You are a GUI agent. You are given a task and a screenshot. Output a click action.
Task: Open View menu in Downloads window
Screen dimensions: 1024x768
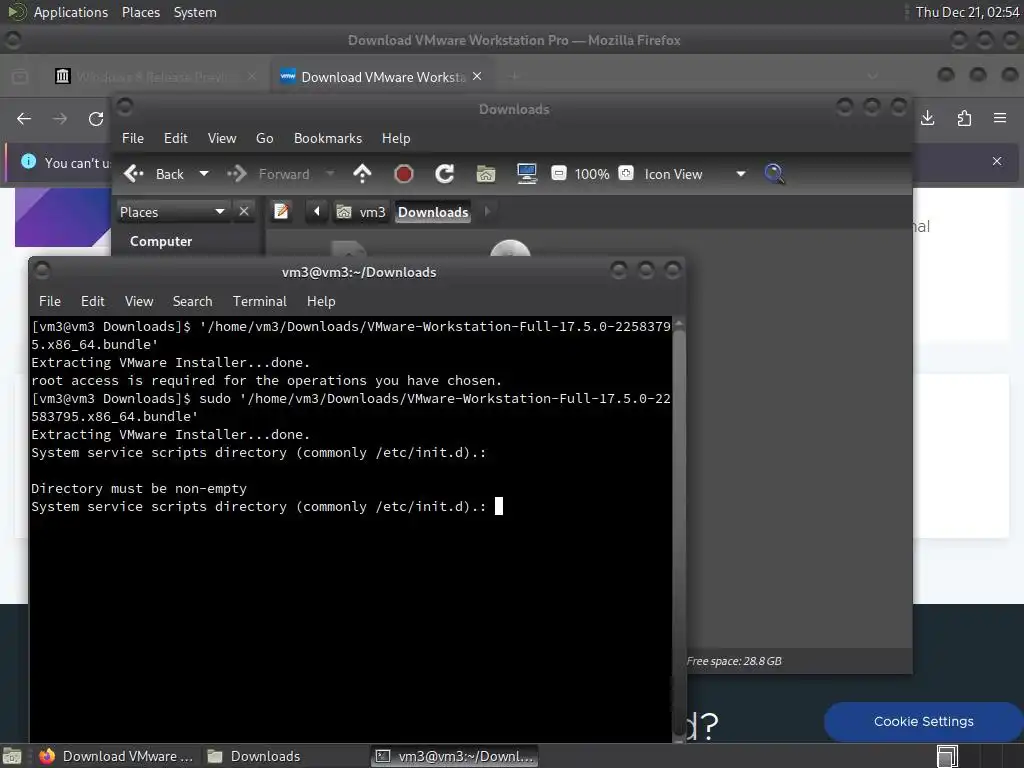pyautogui.click(x=222, y=138)
